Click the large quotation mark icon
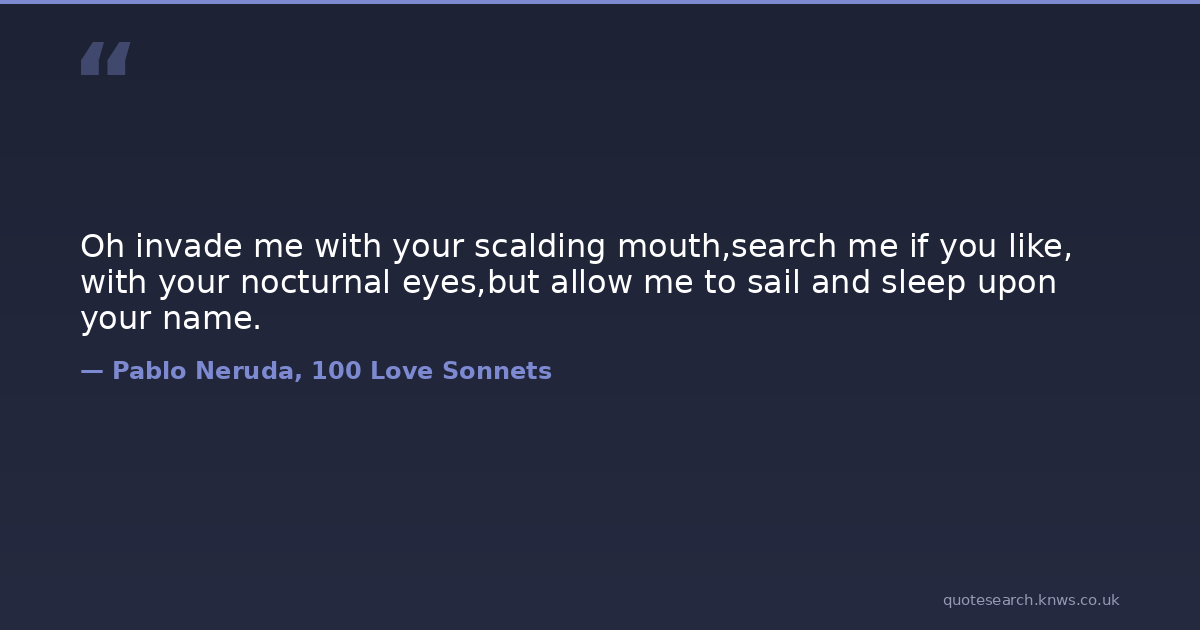Screen dimensions: 1200x630 coord(105,59)
